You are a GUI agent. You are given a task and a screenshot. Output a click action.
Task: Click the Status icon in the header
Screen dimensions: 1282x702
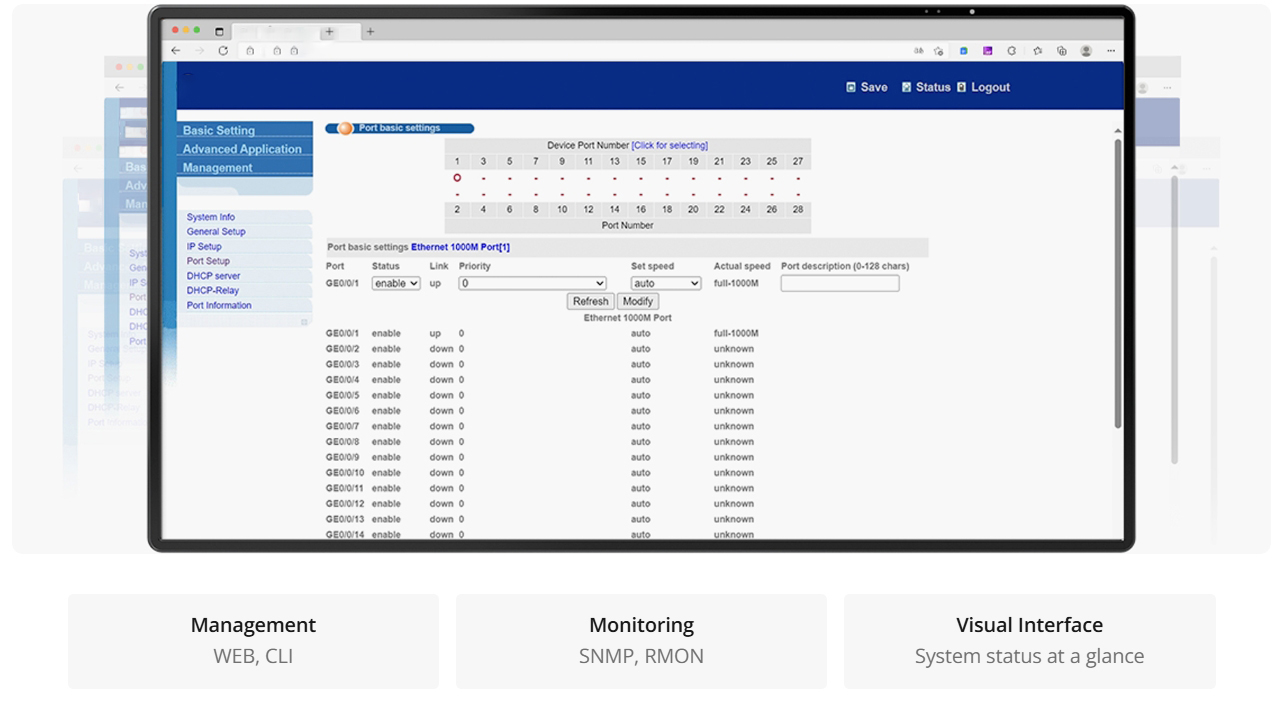pyautogui.click(x=906, y=87)
